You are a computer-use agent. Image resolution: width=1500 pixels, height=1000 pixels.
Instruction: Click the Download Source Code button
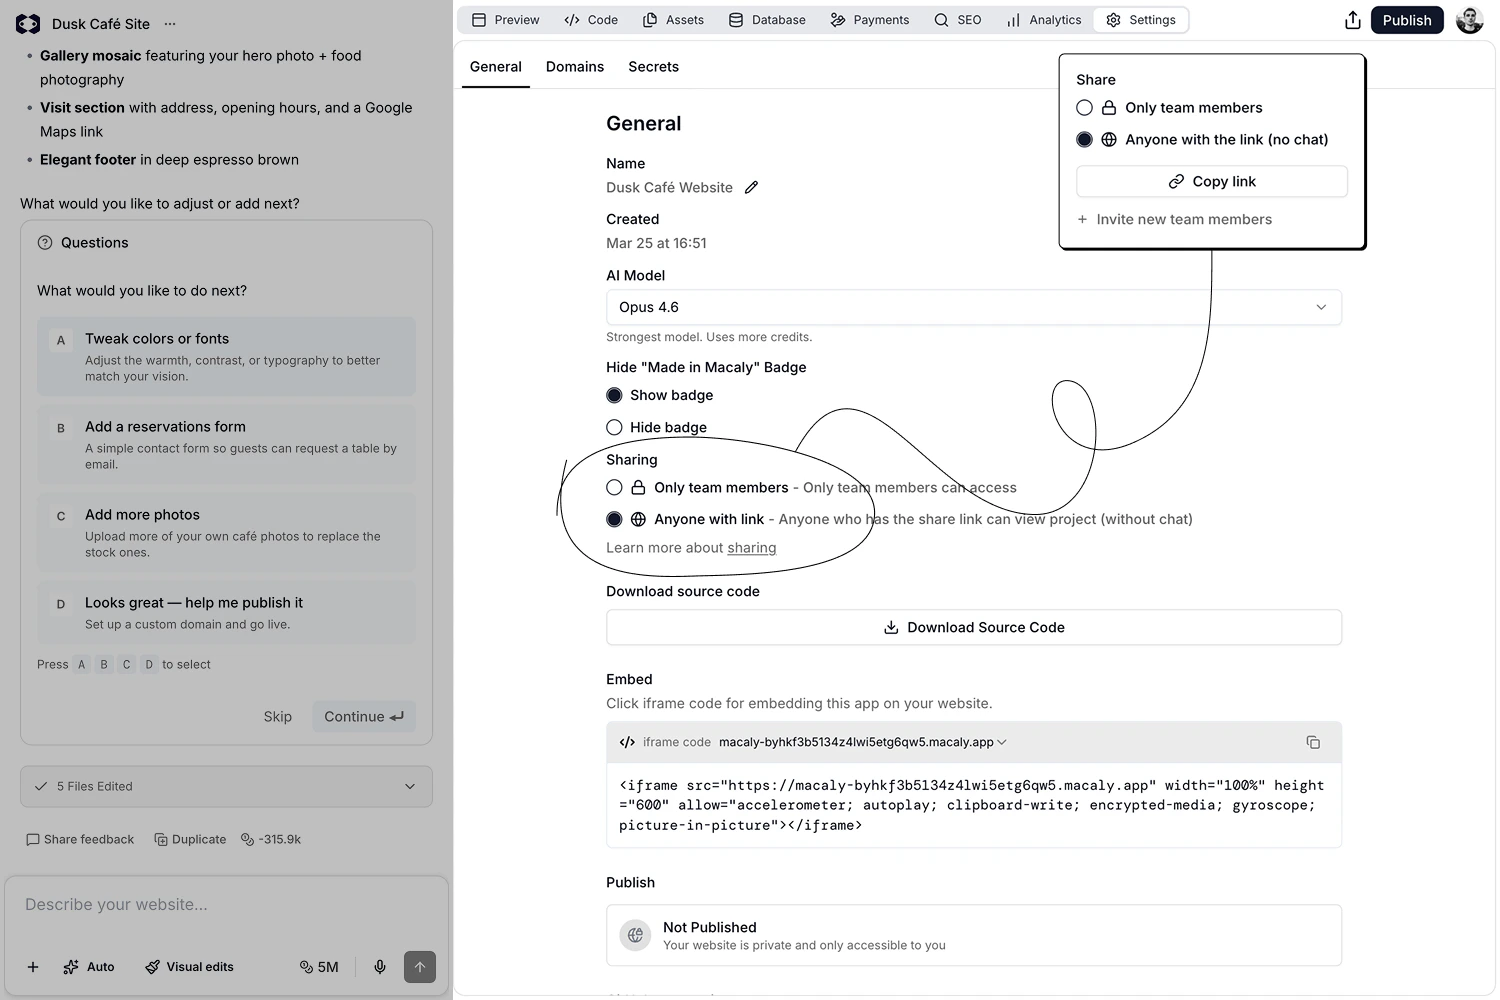point(973,627)
